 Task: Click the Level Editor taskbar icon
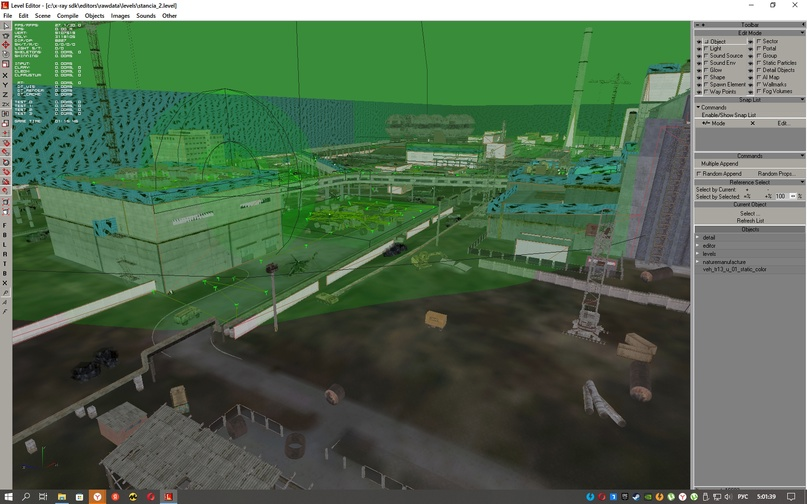tap(168, 497)
